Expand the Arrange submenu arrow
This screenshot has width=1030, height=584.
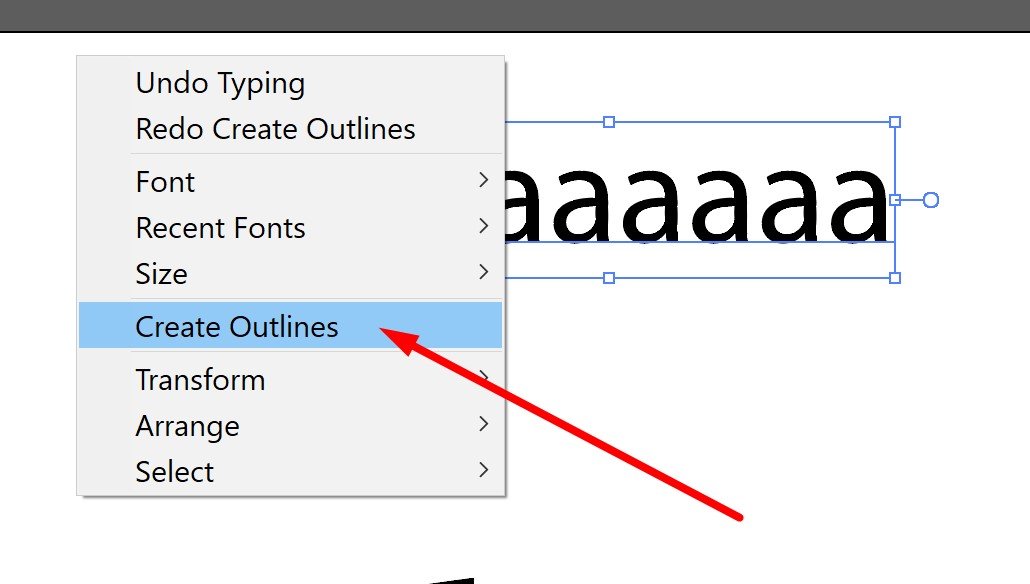(x=484, y=424)
